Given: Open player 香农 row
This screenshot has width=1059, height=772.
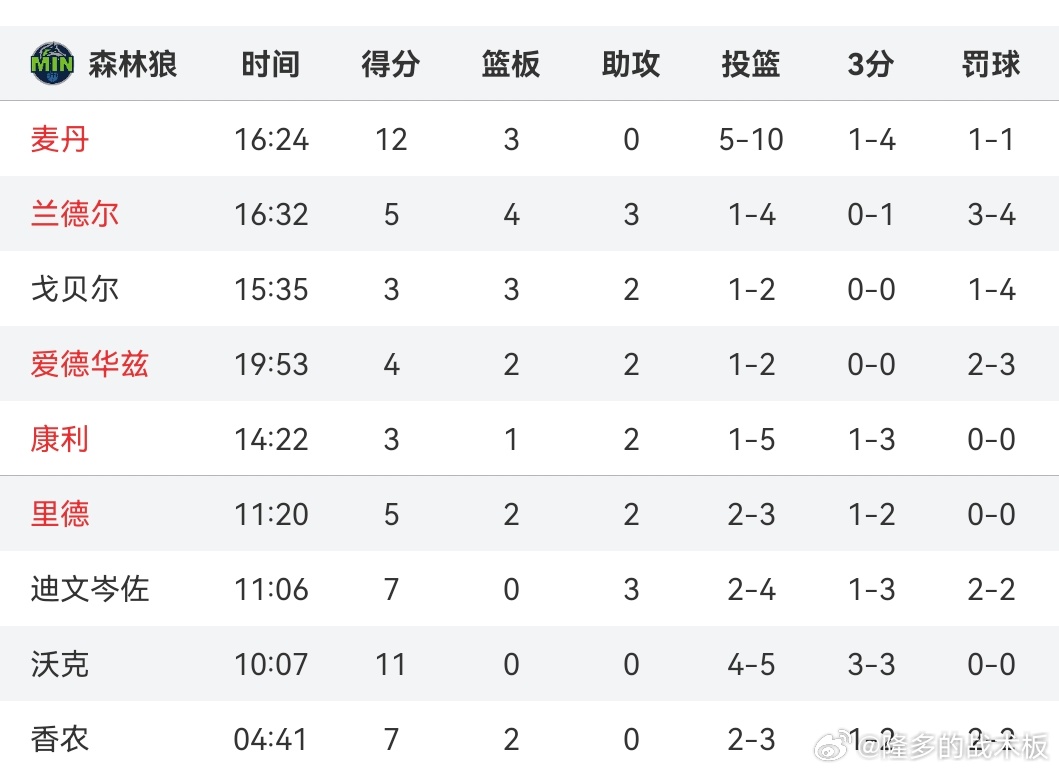Looking at the screenshot, I should click(x=530, y=737).
